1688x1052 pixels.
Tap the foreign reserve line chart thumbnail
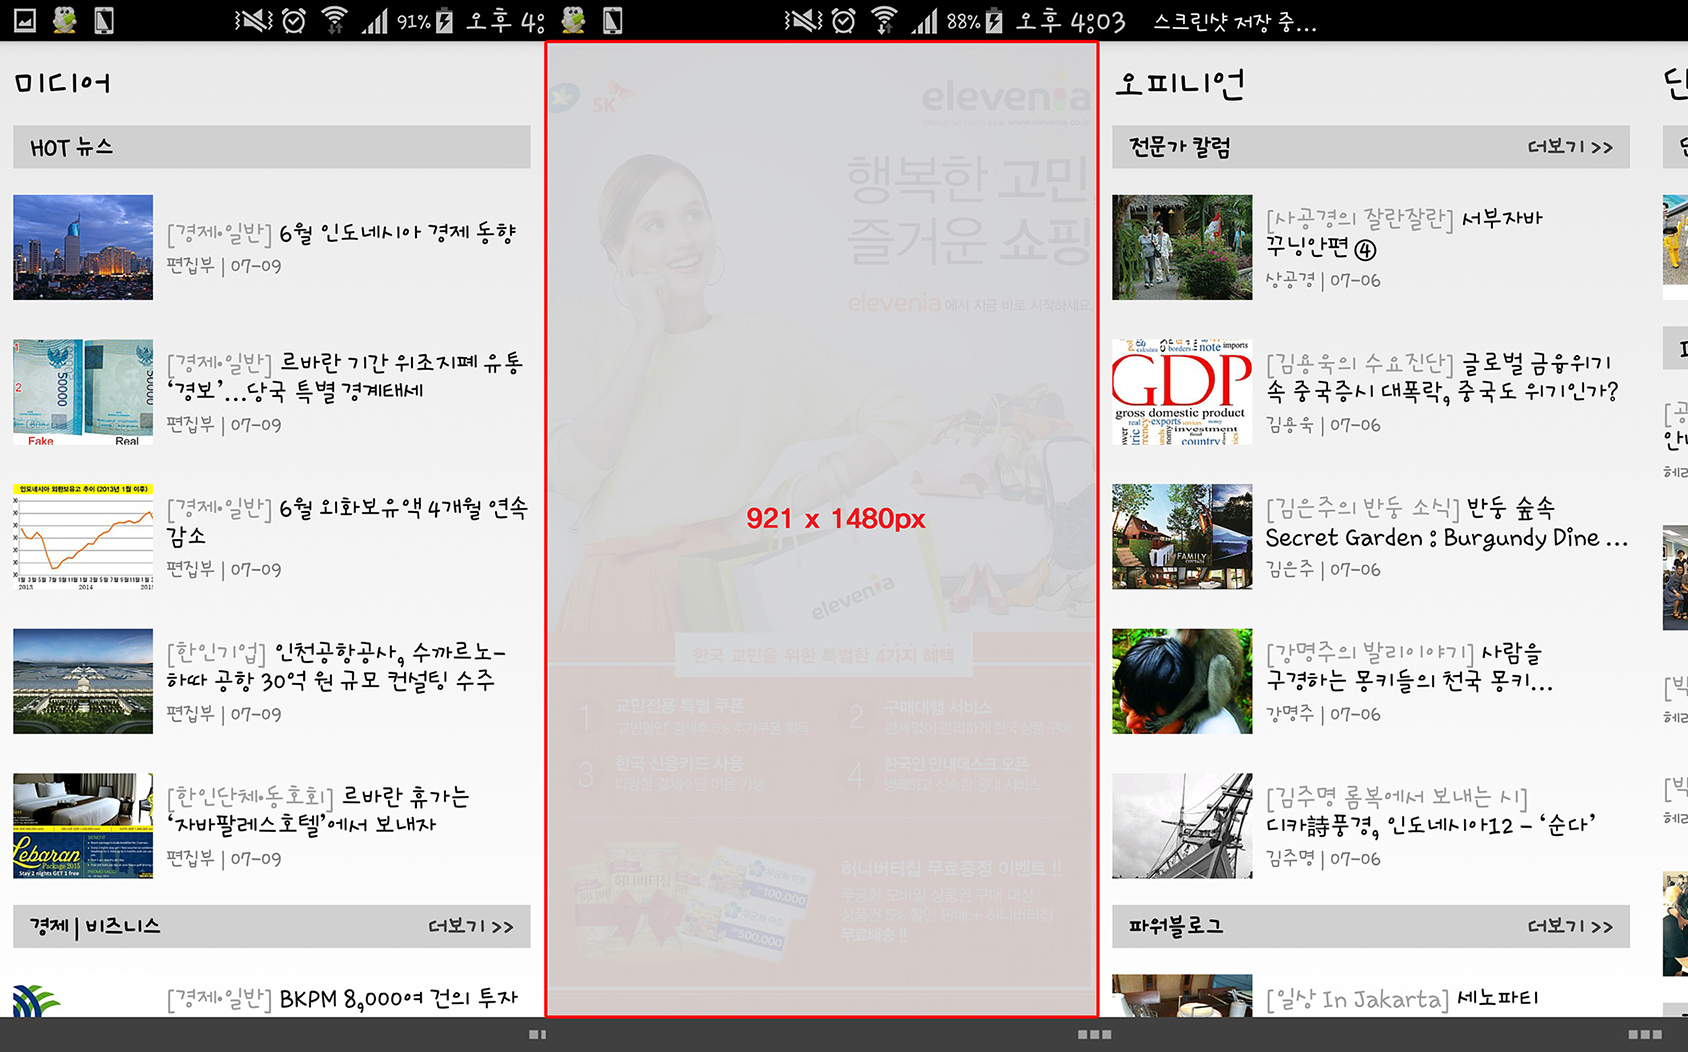tap(83, 537)
